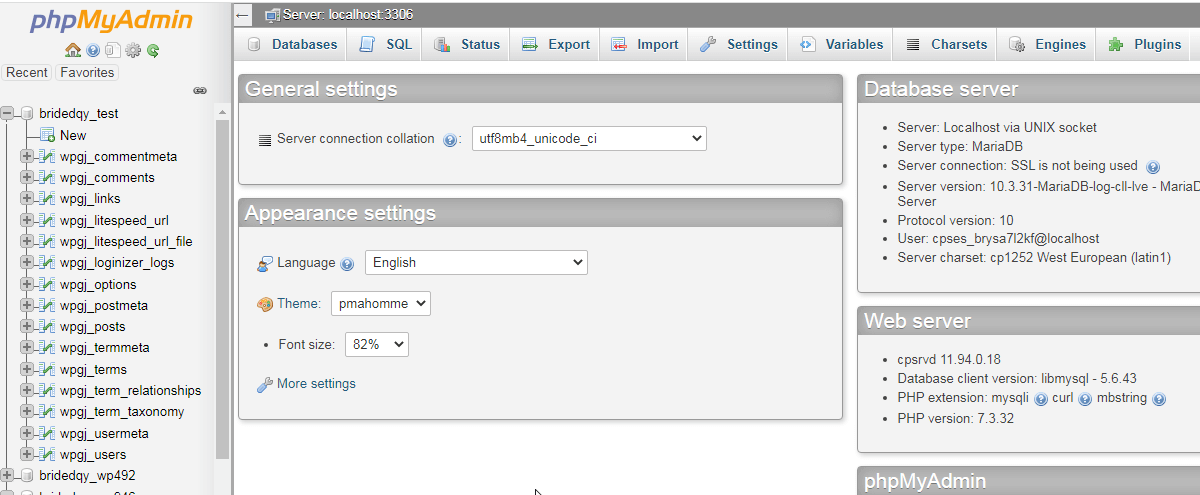Click the wpgj_options table icon
The image size is (1200, 495).
coord(47,284)
